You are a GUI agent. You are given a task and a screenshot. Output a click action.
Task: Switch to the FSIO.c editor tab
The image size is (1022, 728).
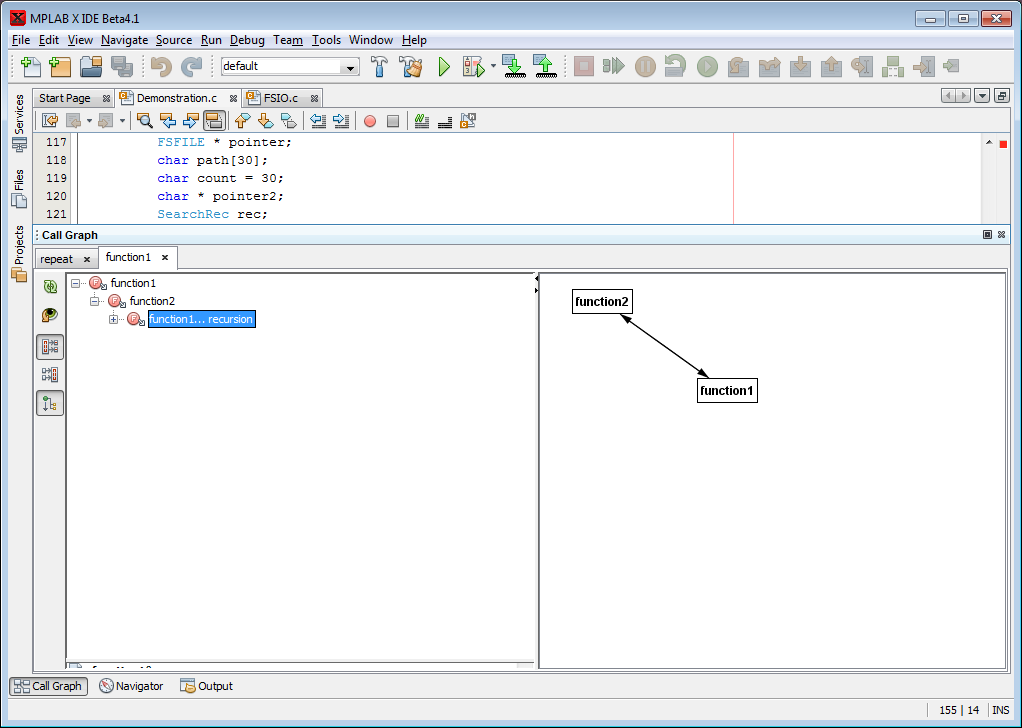[280, 98]
